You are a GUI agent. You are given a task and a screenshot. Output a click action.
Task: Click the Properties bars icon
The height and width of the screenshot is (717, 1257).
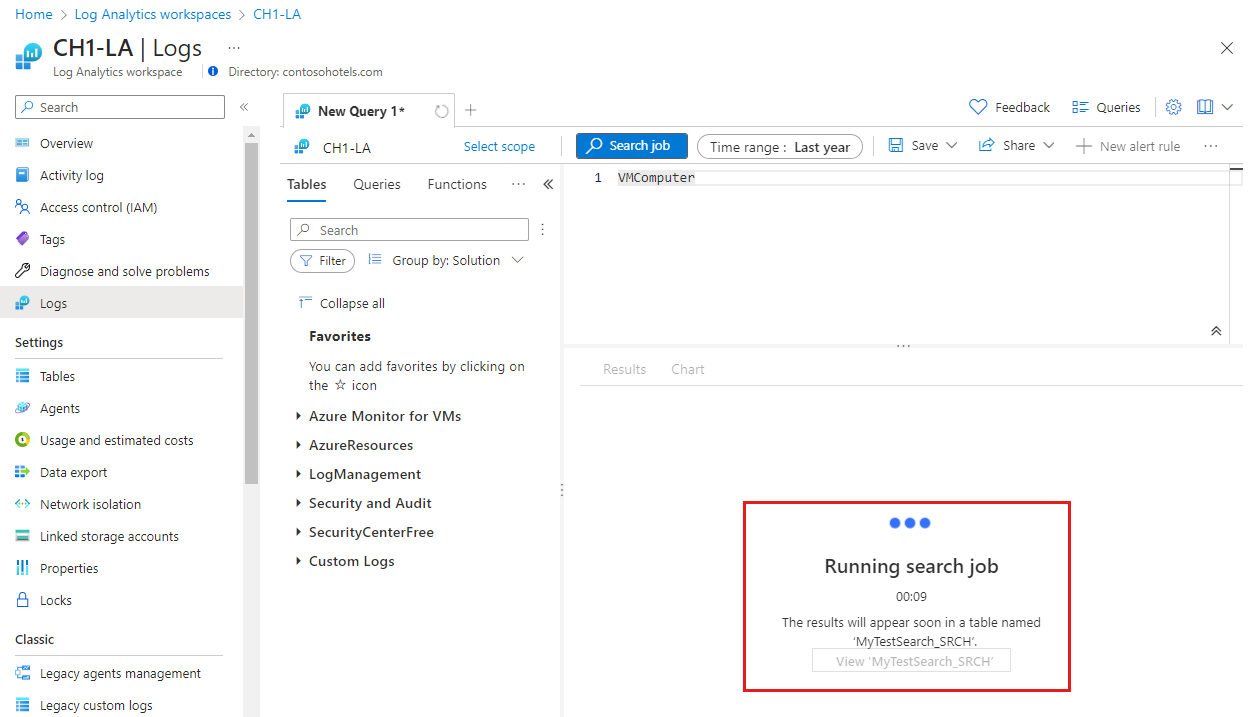[22, 568]
